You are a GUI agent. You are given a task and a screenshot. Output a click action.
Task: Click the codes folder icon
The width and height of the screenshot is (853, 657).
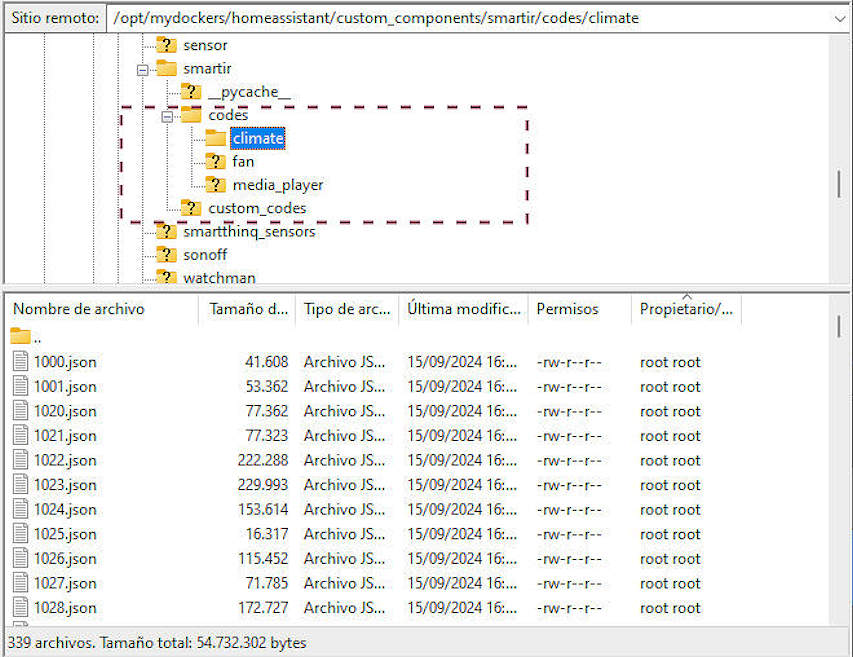(x=191, y=115)
